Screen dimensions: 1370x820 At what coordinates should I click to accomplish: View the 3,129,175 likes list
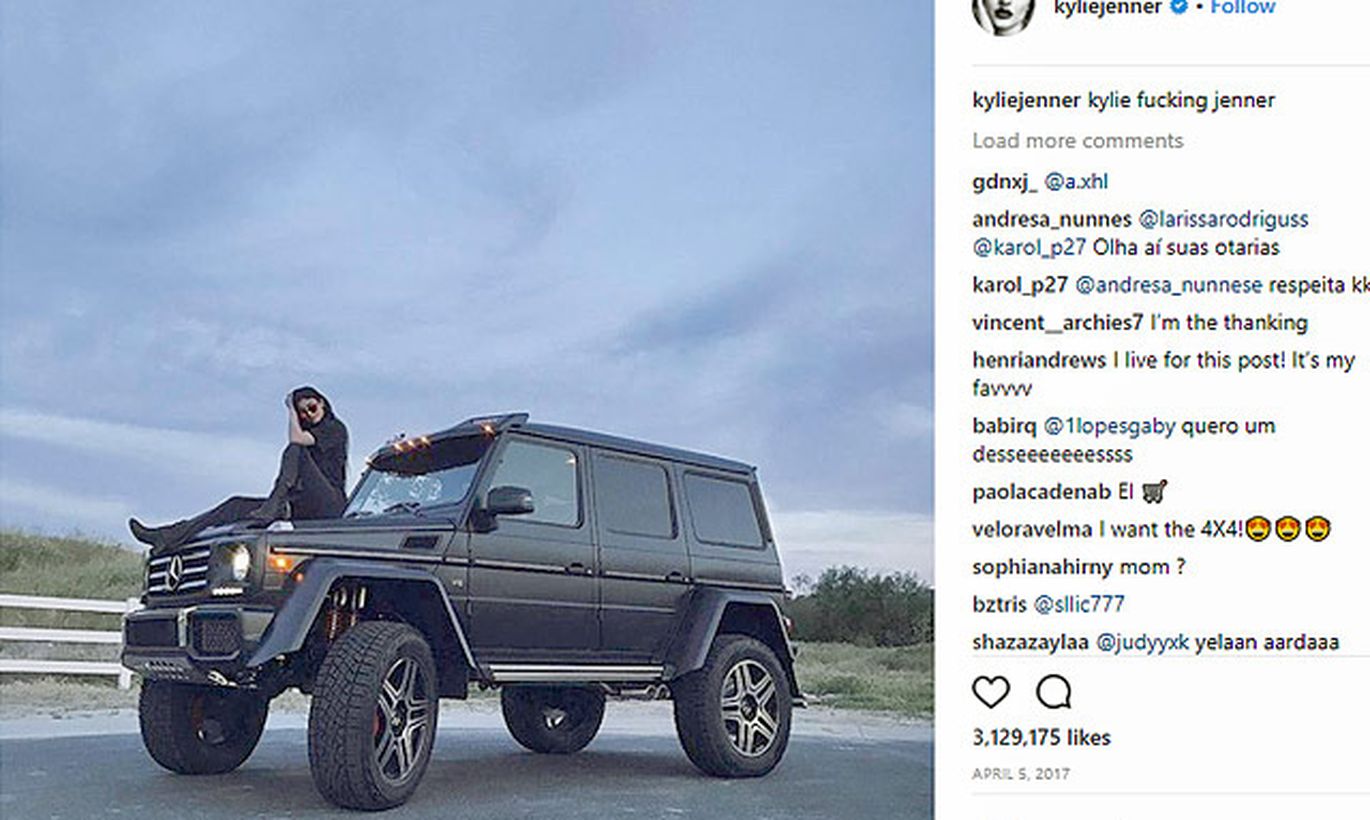[1041, 738]
